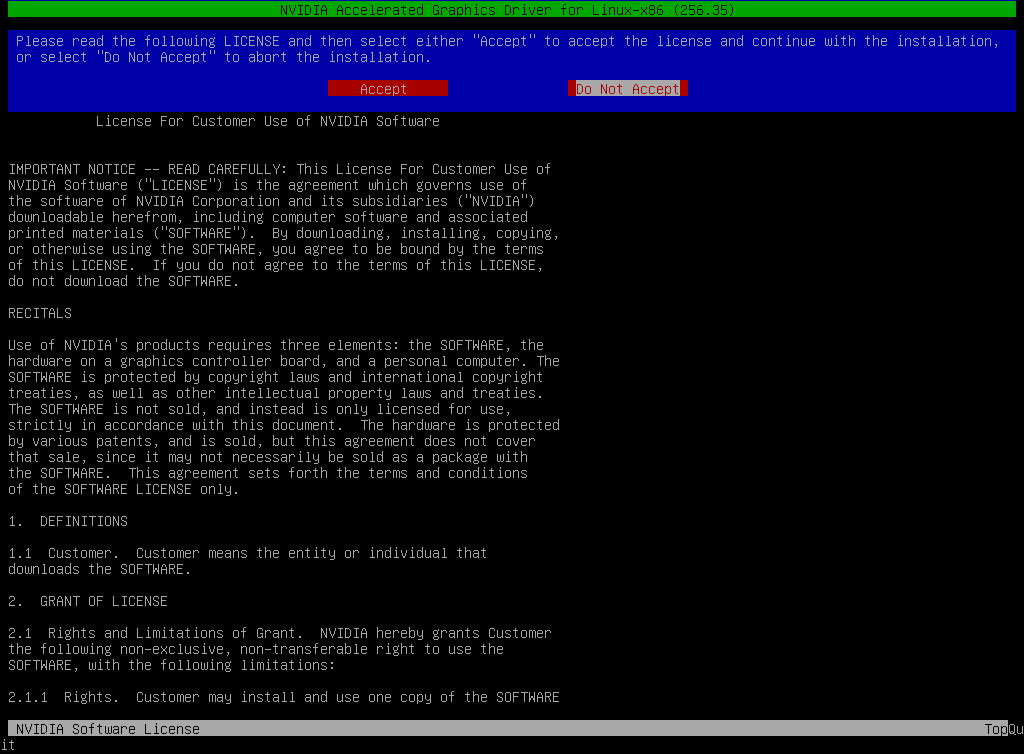The width and height of the screenshot is (1024, 754).
Task: Click the line 'downloads the SOFTWARE.'
Action: pos(99,569)
